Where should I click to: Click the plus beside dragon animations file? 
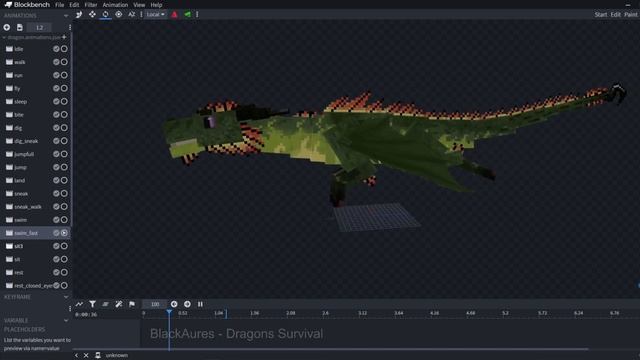click(x=64, y=37)
